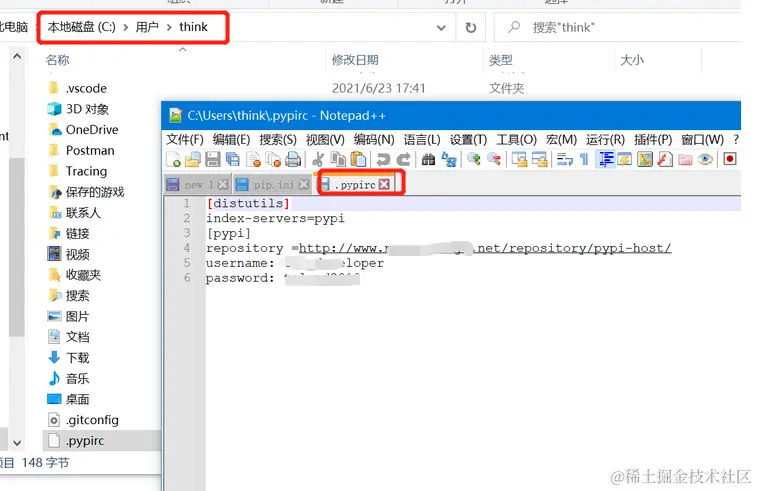Screen dimensions: 757x491
Task: Open the 编辑(E) menu
Action: pyautogui.click(x=231, y=140)
